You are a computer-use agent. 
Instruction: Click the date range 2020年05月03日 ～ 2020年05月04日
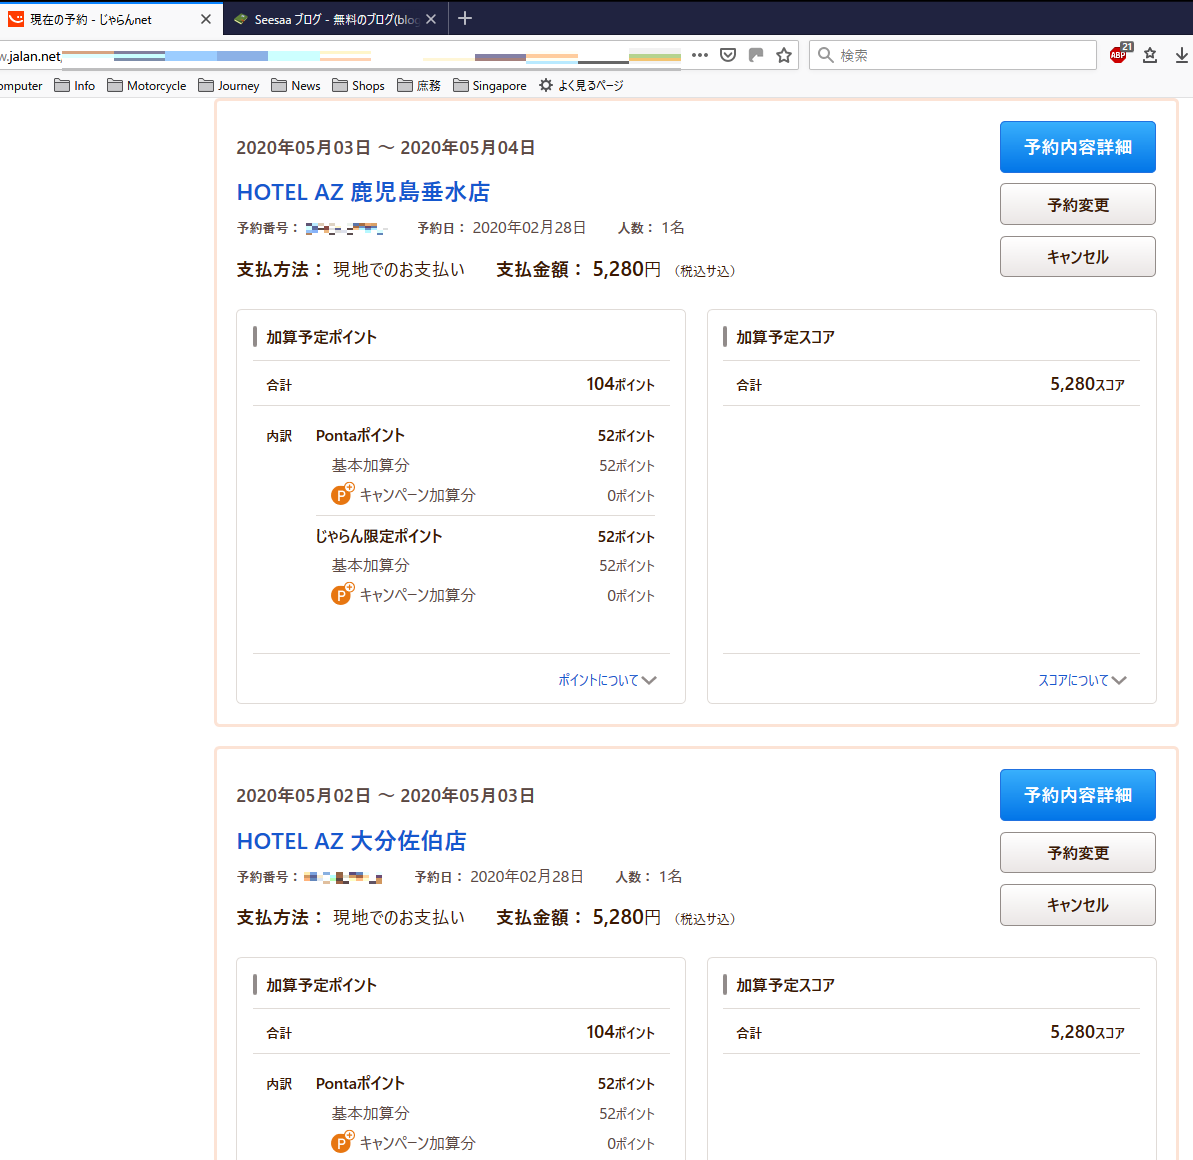point(386,148)
